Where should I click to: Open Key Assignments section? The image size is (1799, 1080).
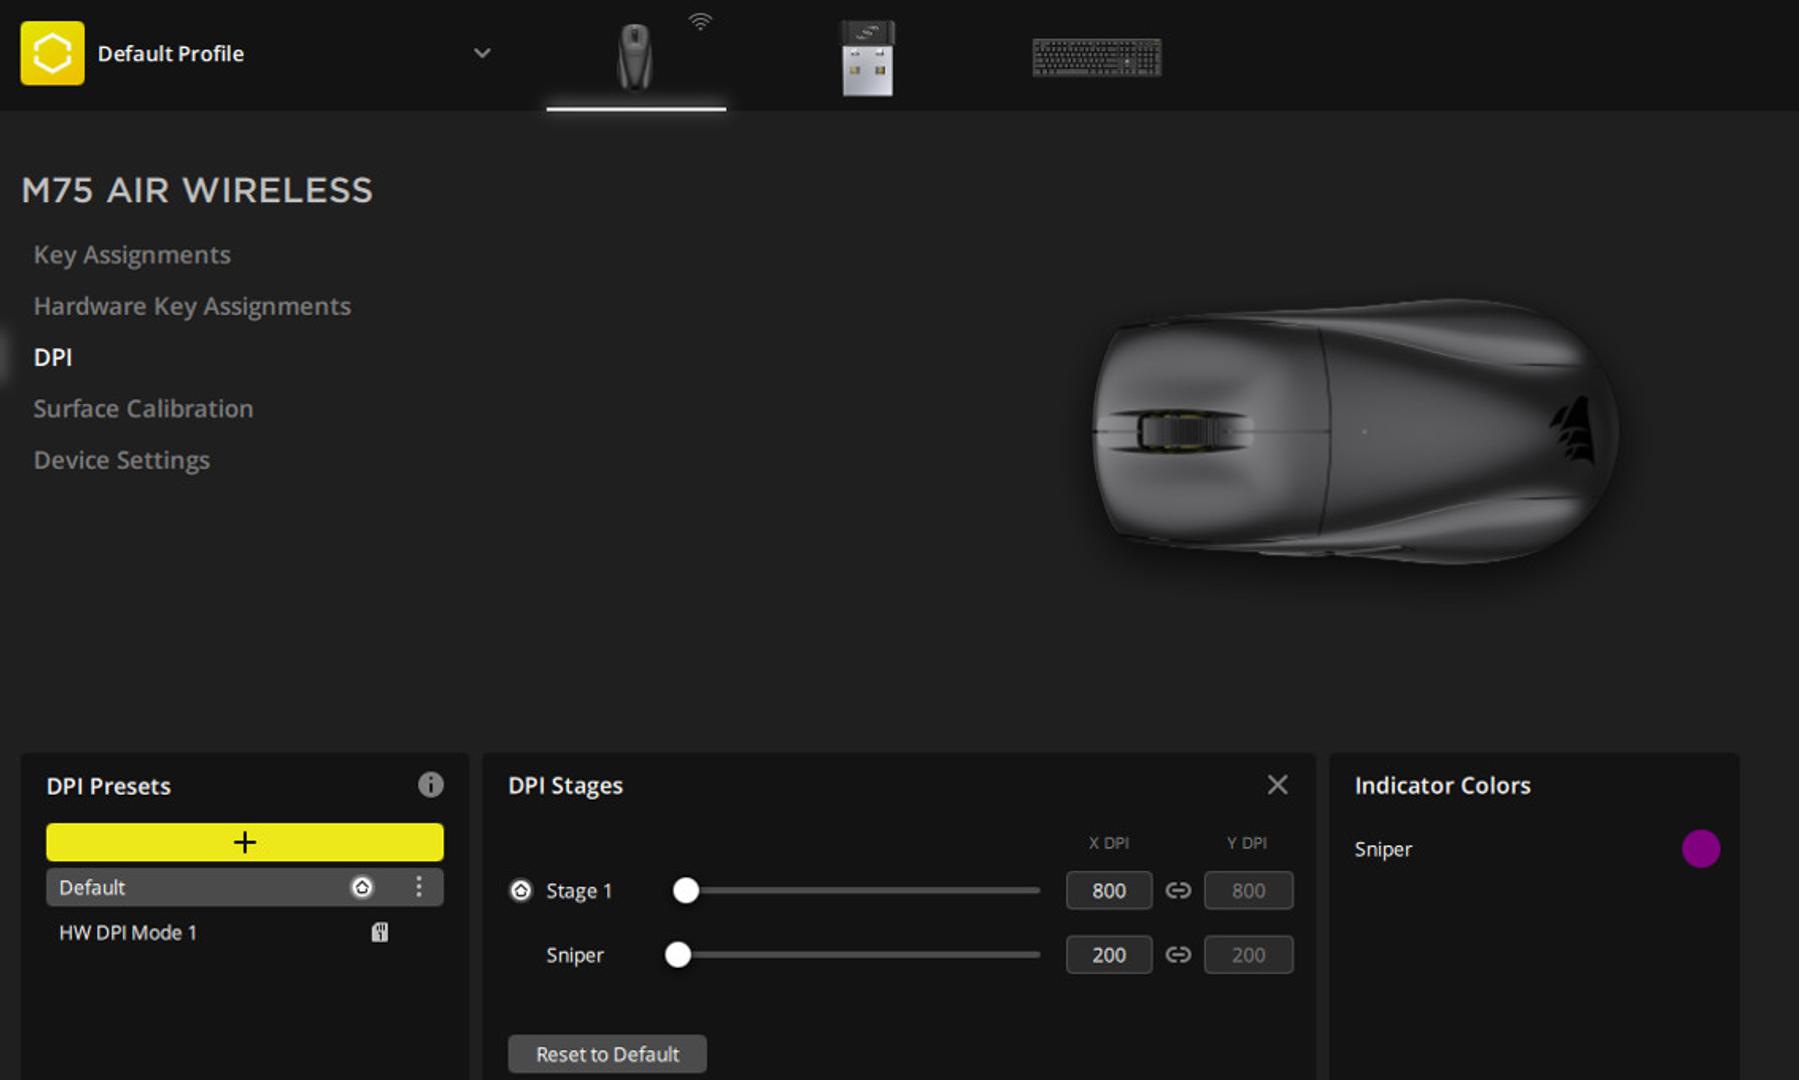pyautogui.click(x=132, y=255)
